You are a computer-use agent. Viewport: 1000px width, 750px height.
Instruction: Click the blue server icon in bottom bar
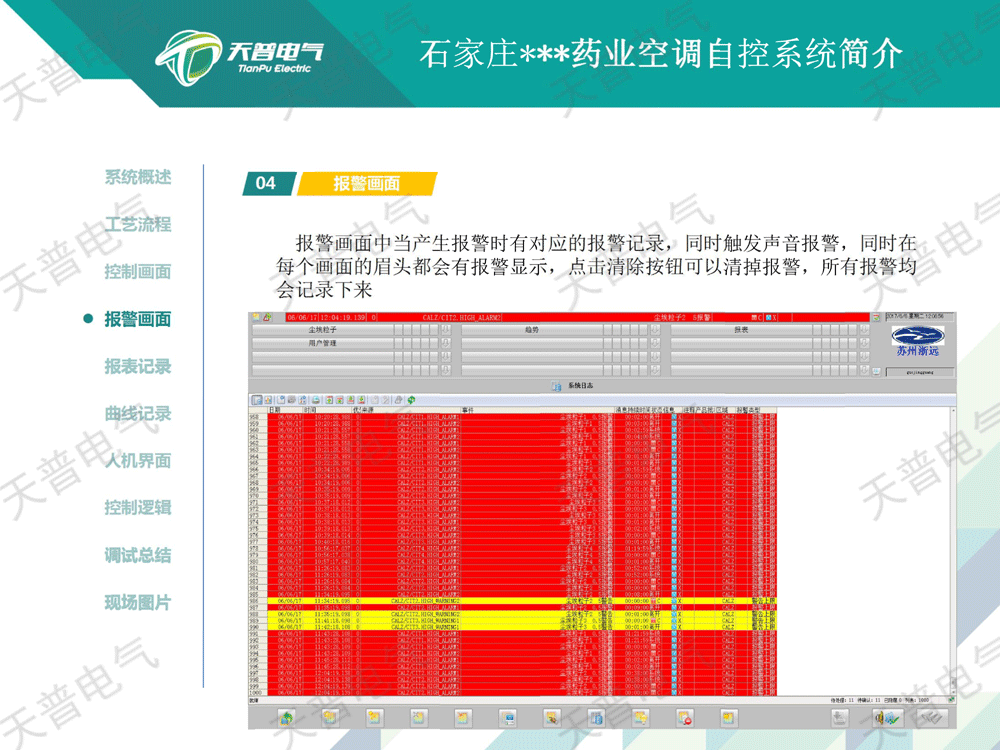(x=596, y=718)
